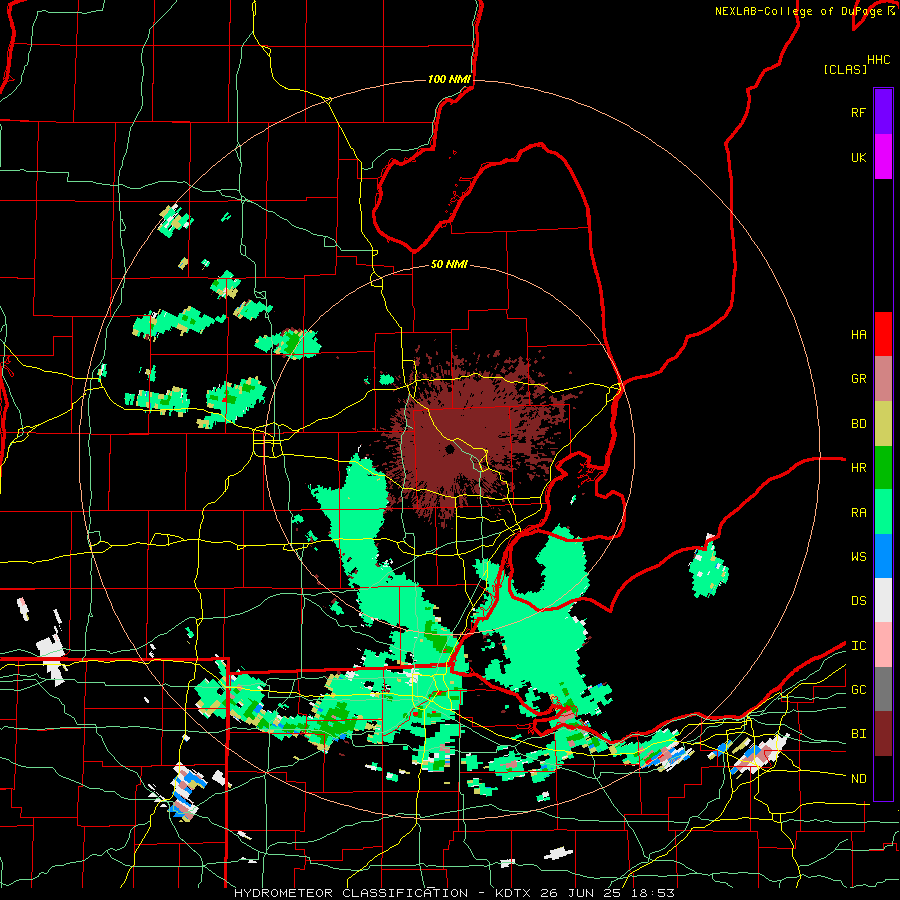Click the UK legend label
Screen dimensions: 900x900
coord(858,157)
